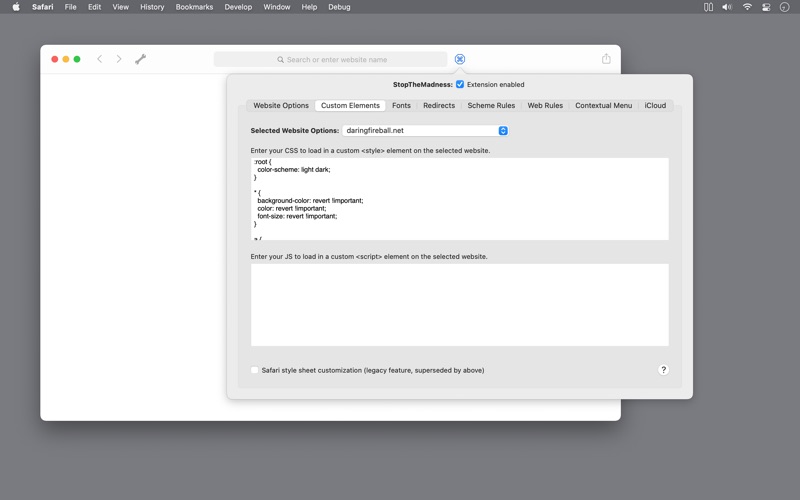
Task: Open the Help menu
Action: 309,7
